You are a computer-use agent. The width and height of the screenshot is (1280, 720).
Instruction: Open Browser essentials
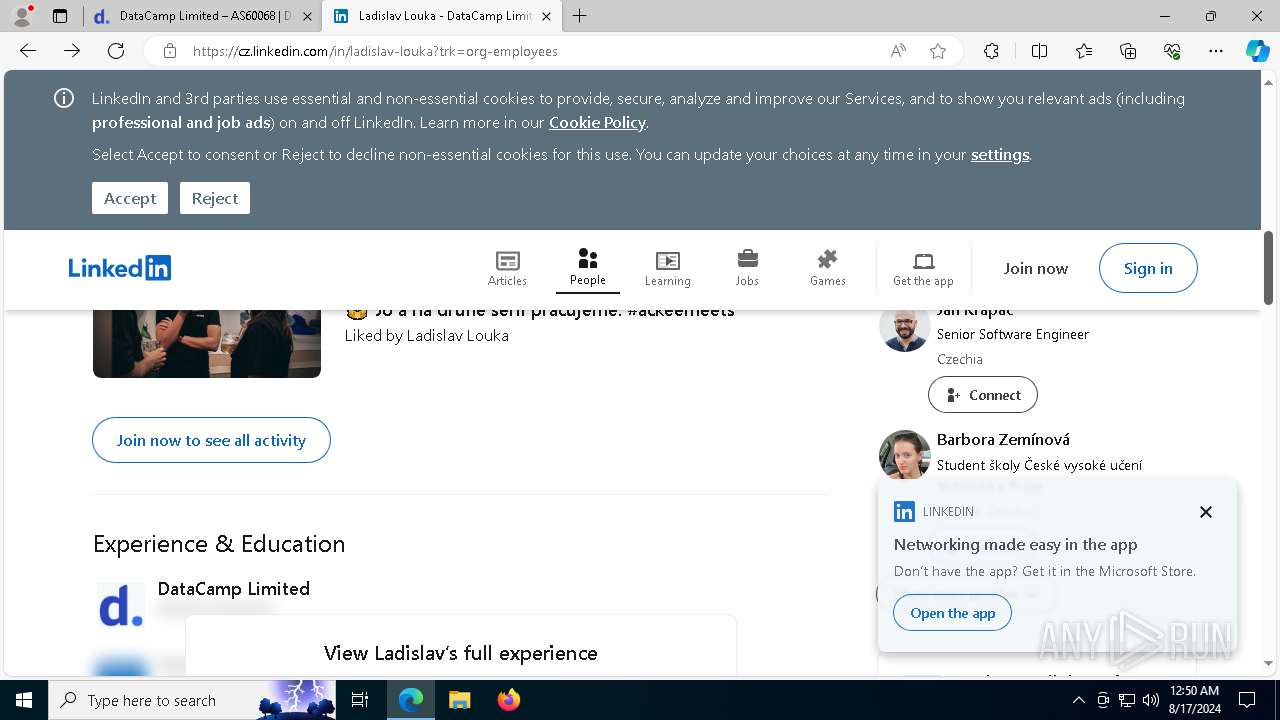pos(1172,51)
